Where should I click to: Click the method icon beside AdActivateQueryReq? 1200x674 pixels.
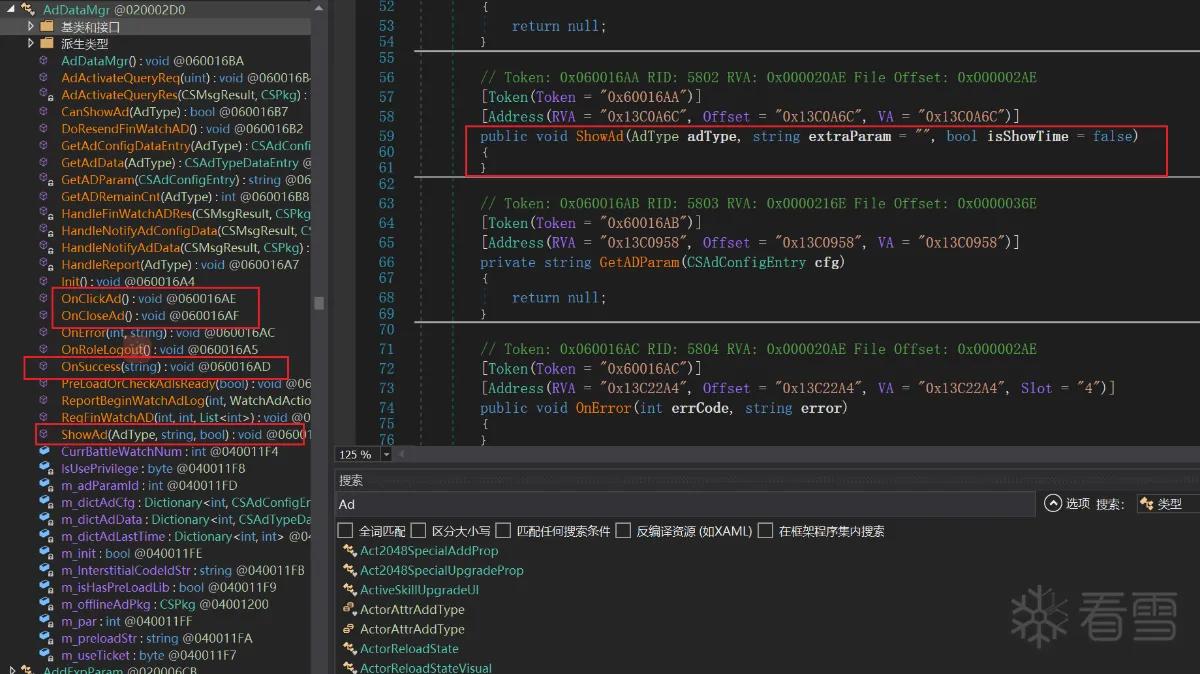(x=43, y=77)
